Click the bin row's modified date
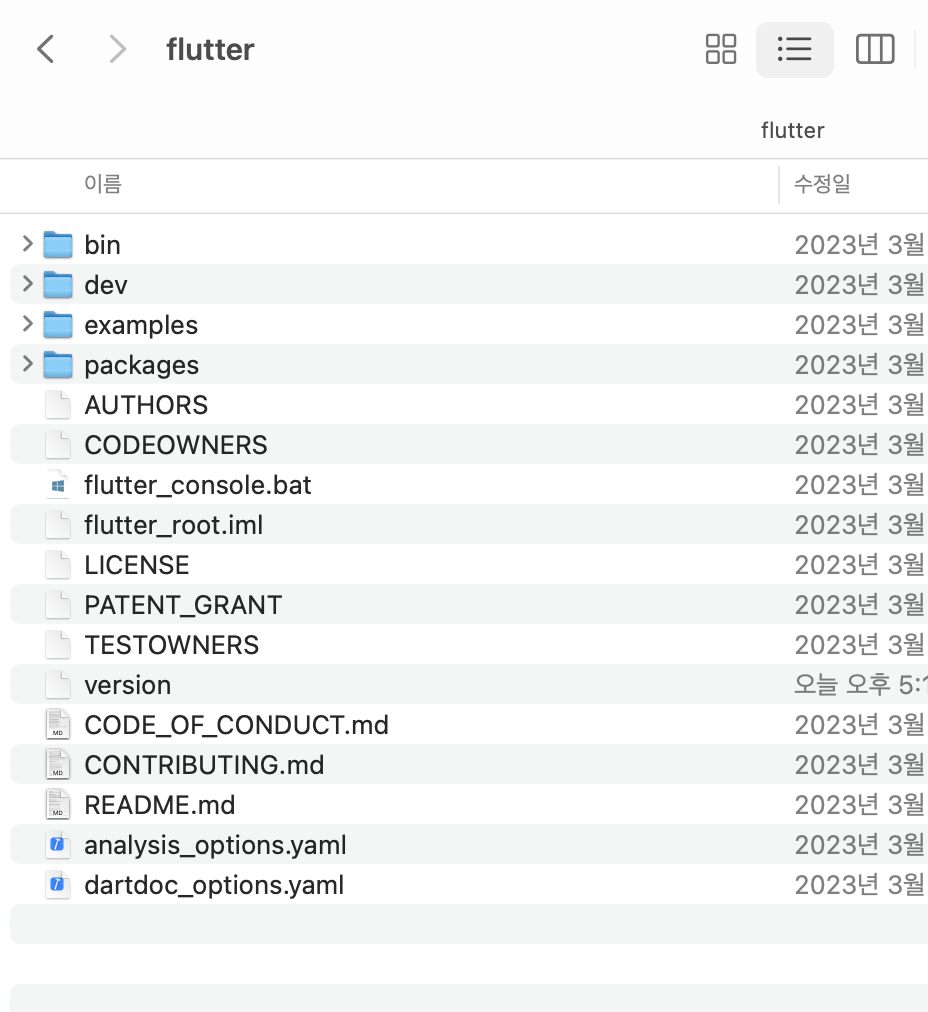The image size is (928, 1012). (860, 245)
